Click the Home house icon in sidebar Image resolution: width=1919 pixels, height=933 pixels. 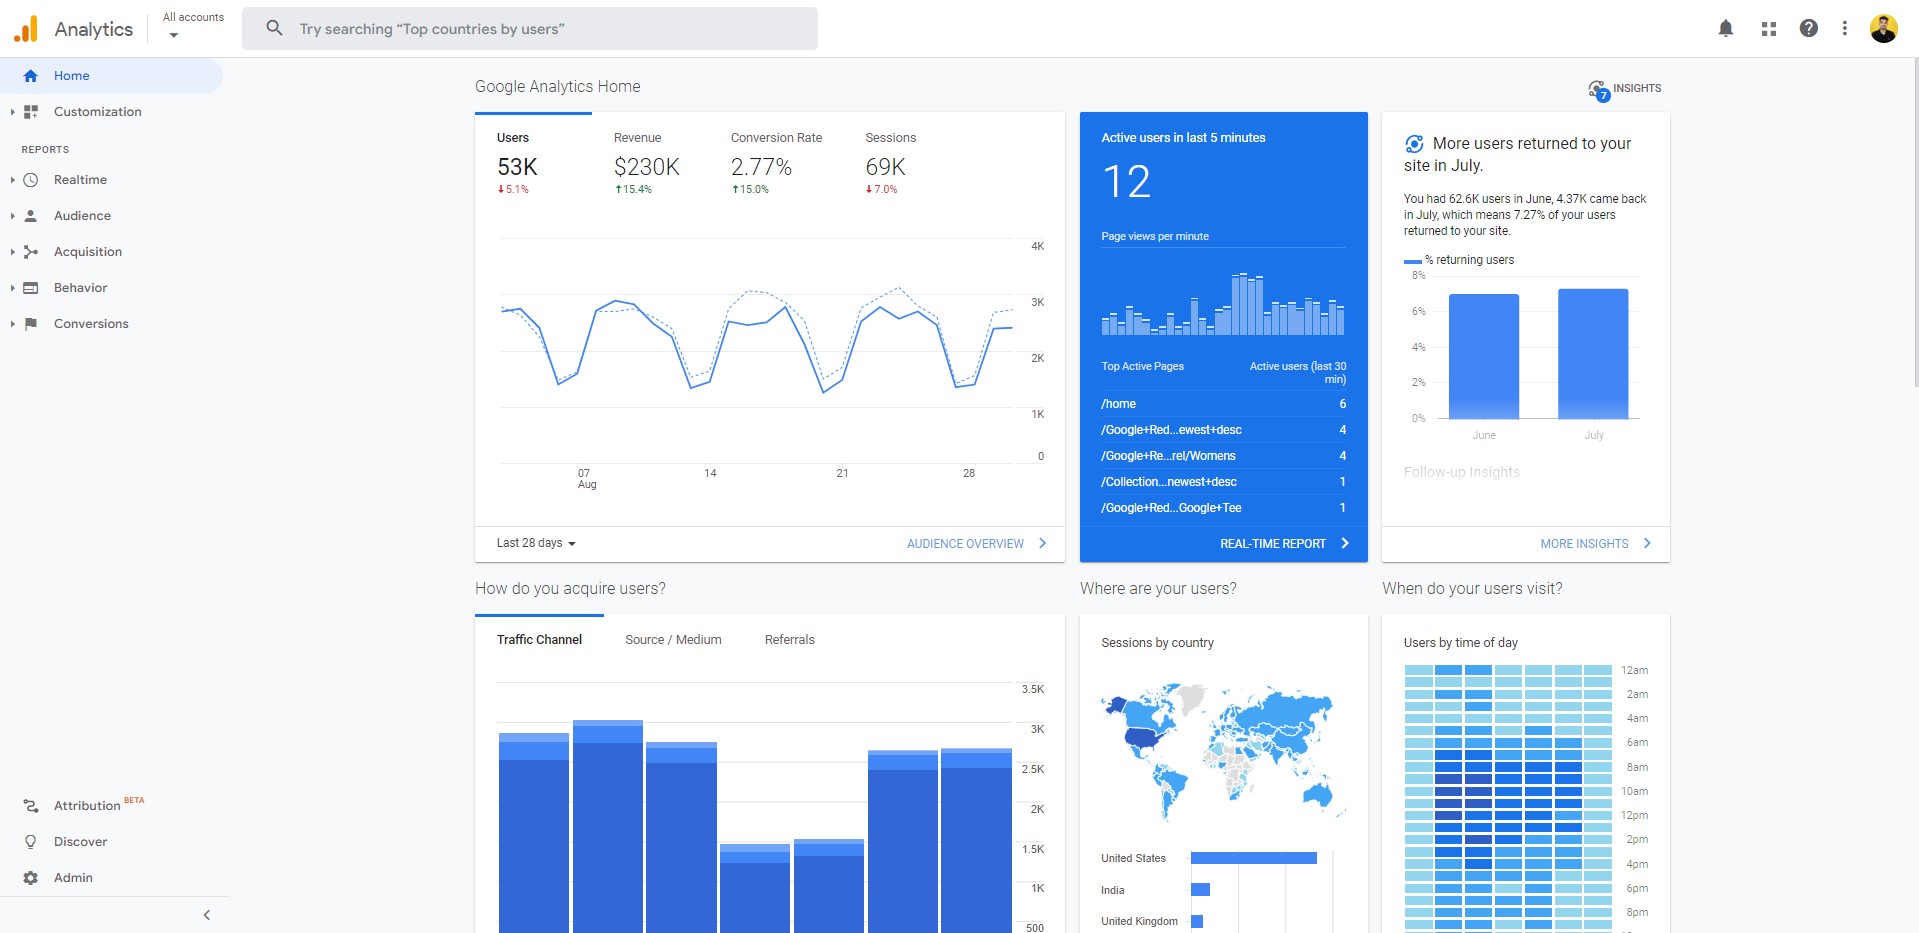[x=30, y=76]
